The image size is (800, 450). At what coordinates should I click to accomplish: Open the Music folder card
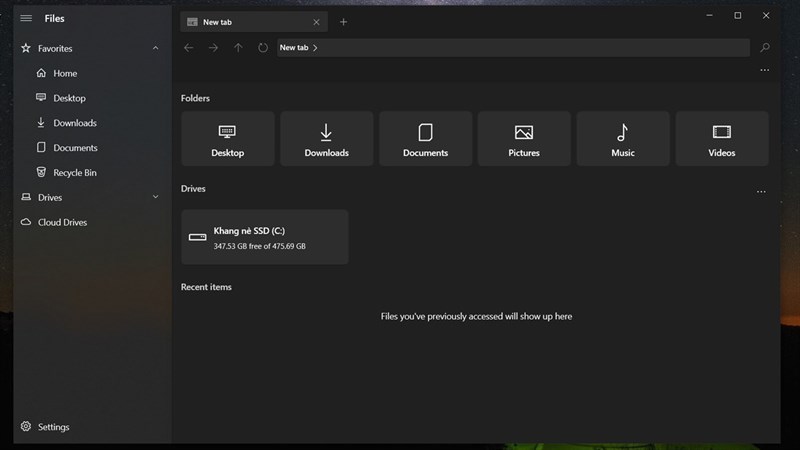[x=623, y=138]
